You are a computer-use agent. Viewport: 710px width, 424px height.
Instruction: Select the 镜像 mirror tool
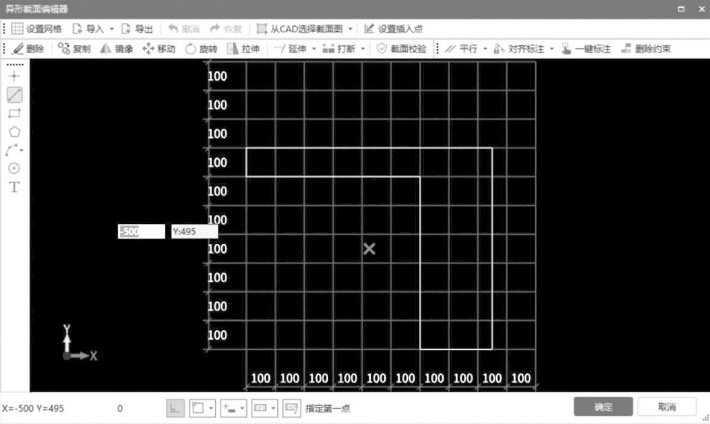pos(116,49)
